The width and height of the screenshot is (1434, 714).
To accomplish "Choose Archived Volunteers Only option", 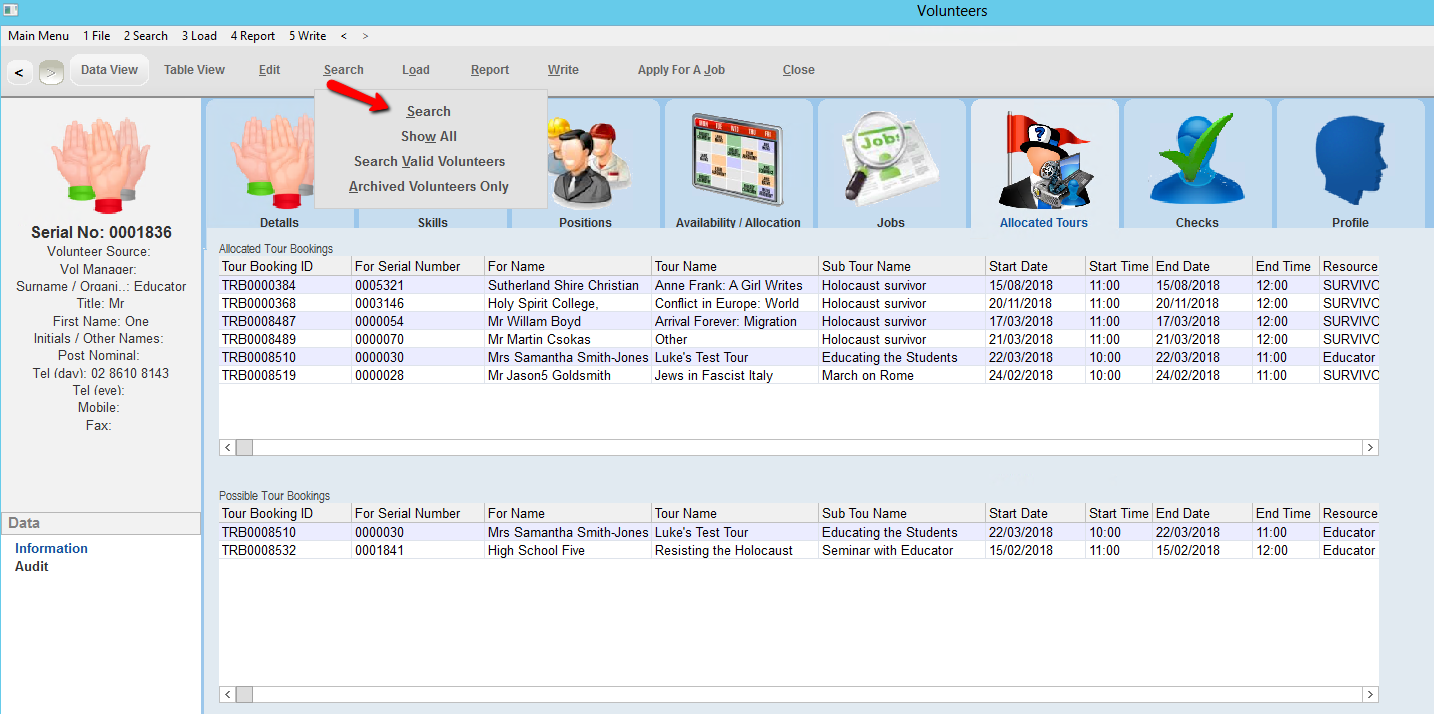I will [429, 187].
